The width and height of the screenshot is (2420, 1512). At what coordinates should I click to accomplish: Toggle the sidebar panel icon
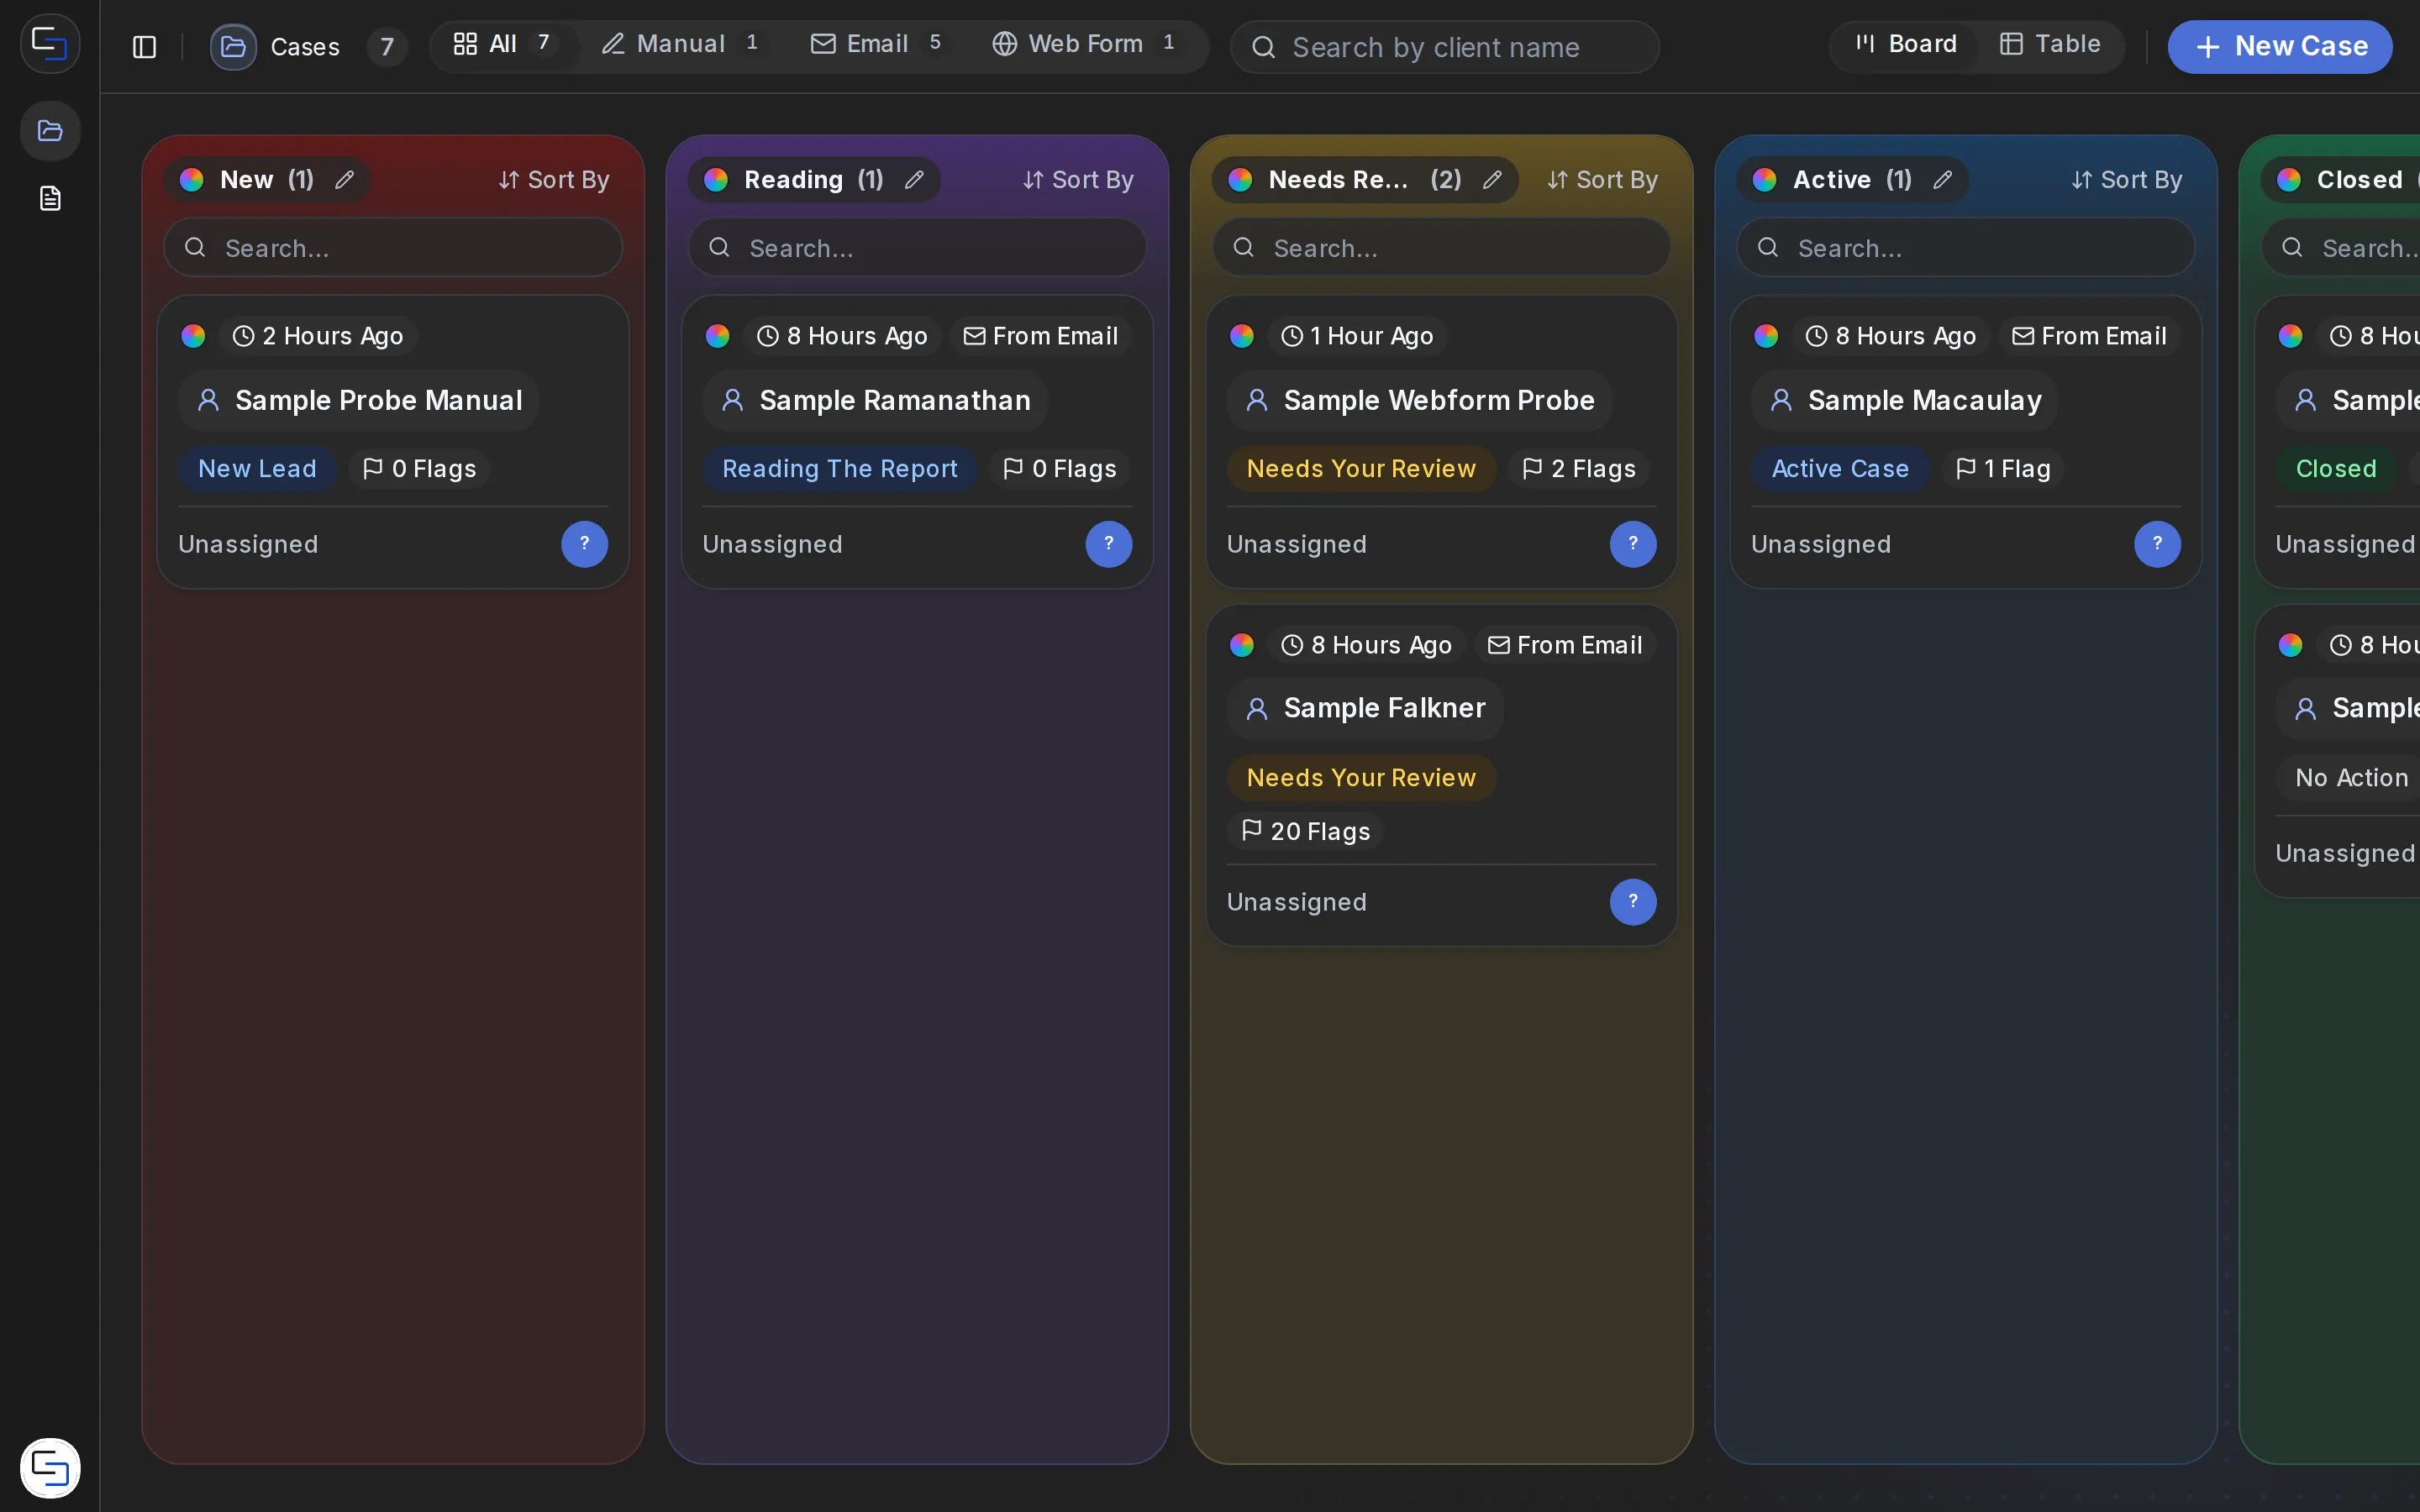(144, 47)
